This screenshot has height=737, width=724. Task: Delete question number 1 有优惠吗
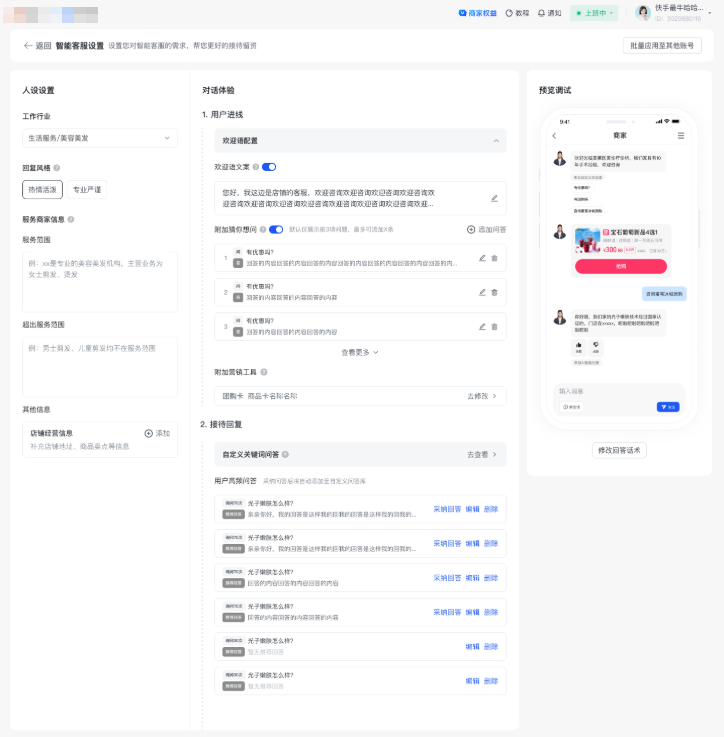coord(494,258)
